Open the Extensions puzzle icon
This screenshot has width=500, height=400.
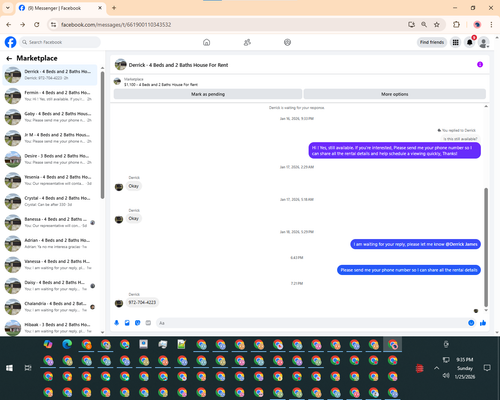click(x=456, y=25)
